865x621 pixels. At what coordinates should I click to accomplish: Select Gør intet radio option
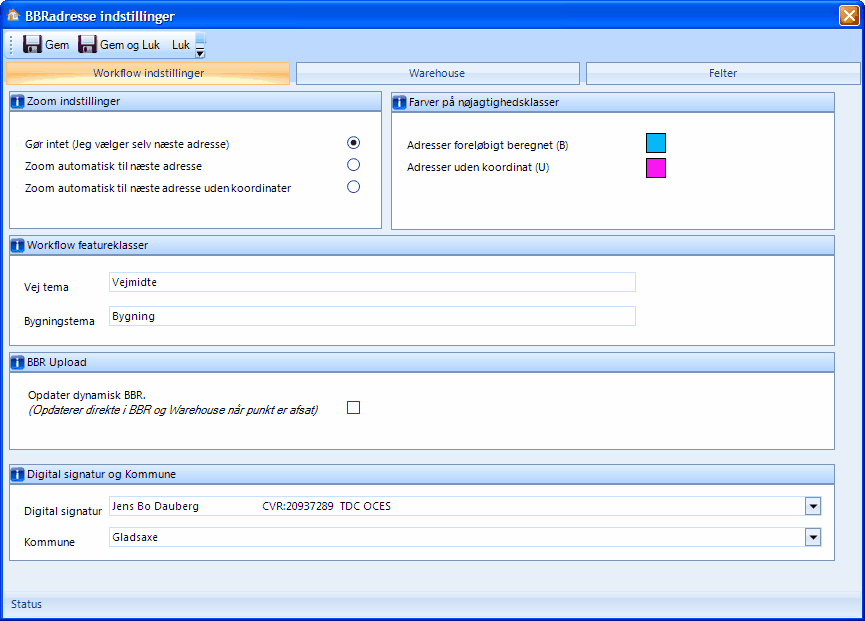354,143
